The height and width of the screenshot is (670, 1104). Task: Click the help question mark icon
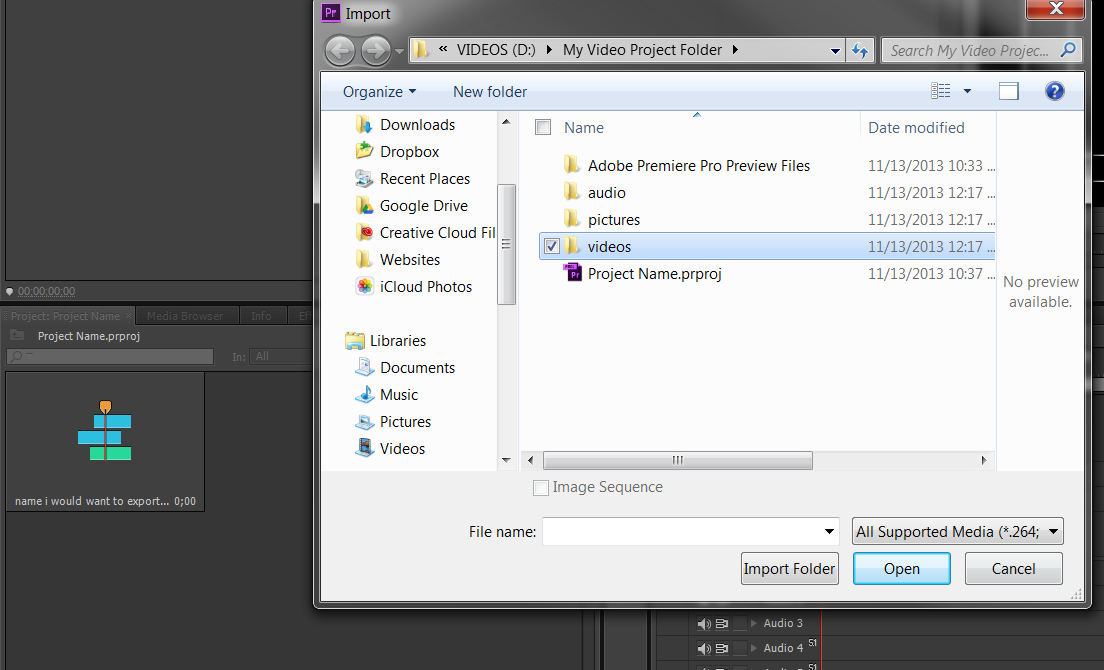pos(1054,91)
